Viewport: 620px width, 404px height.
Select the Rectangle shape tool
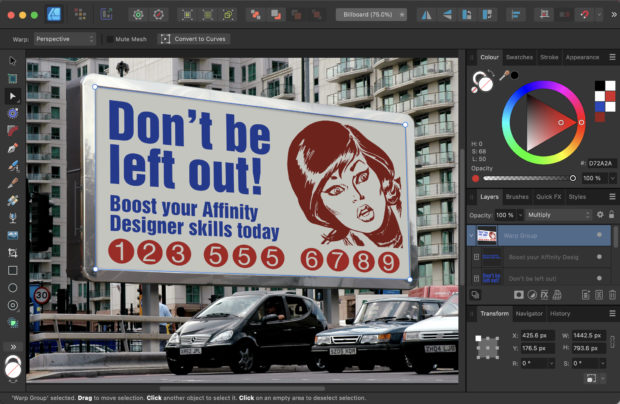coord(13,270)
